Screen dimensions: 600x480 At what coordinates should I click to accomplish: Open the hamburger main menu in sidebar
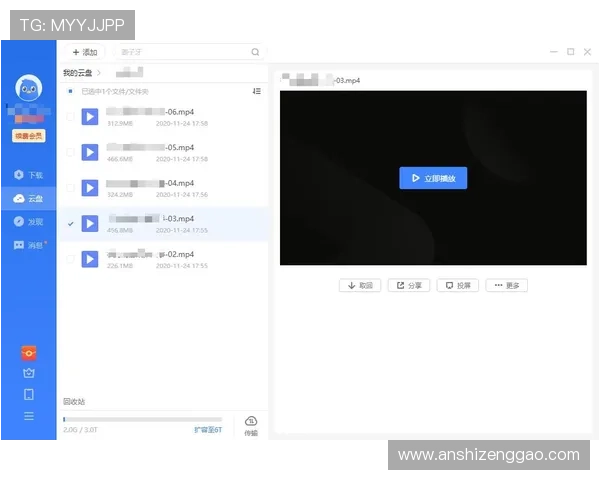(28, 415)
